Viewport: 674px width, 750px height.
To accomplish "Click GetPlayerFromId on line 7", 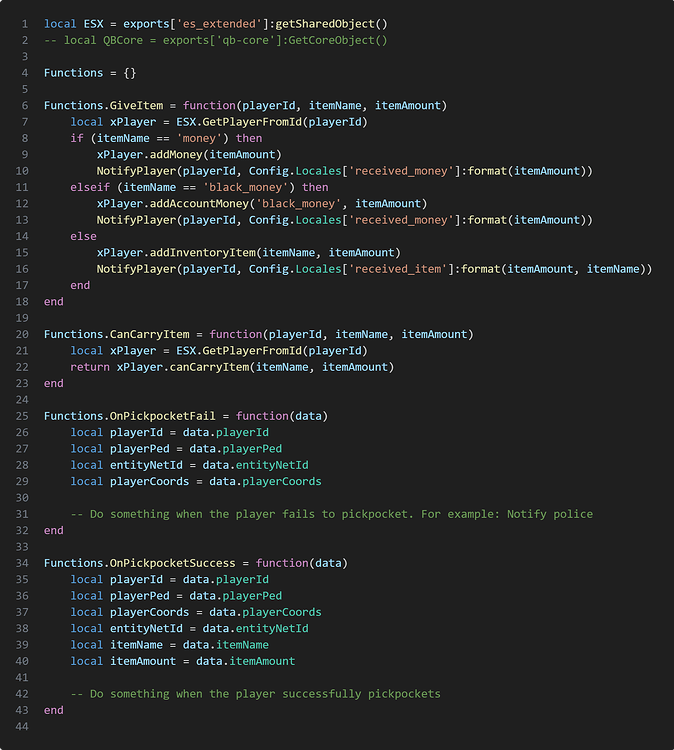I will [x=252, y=122].
